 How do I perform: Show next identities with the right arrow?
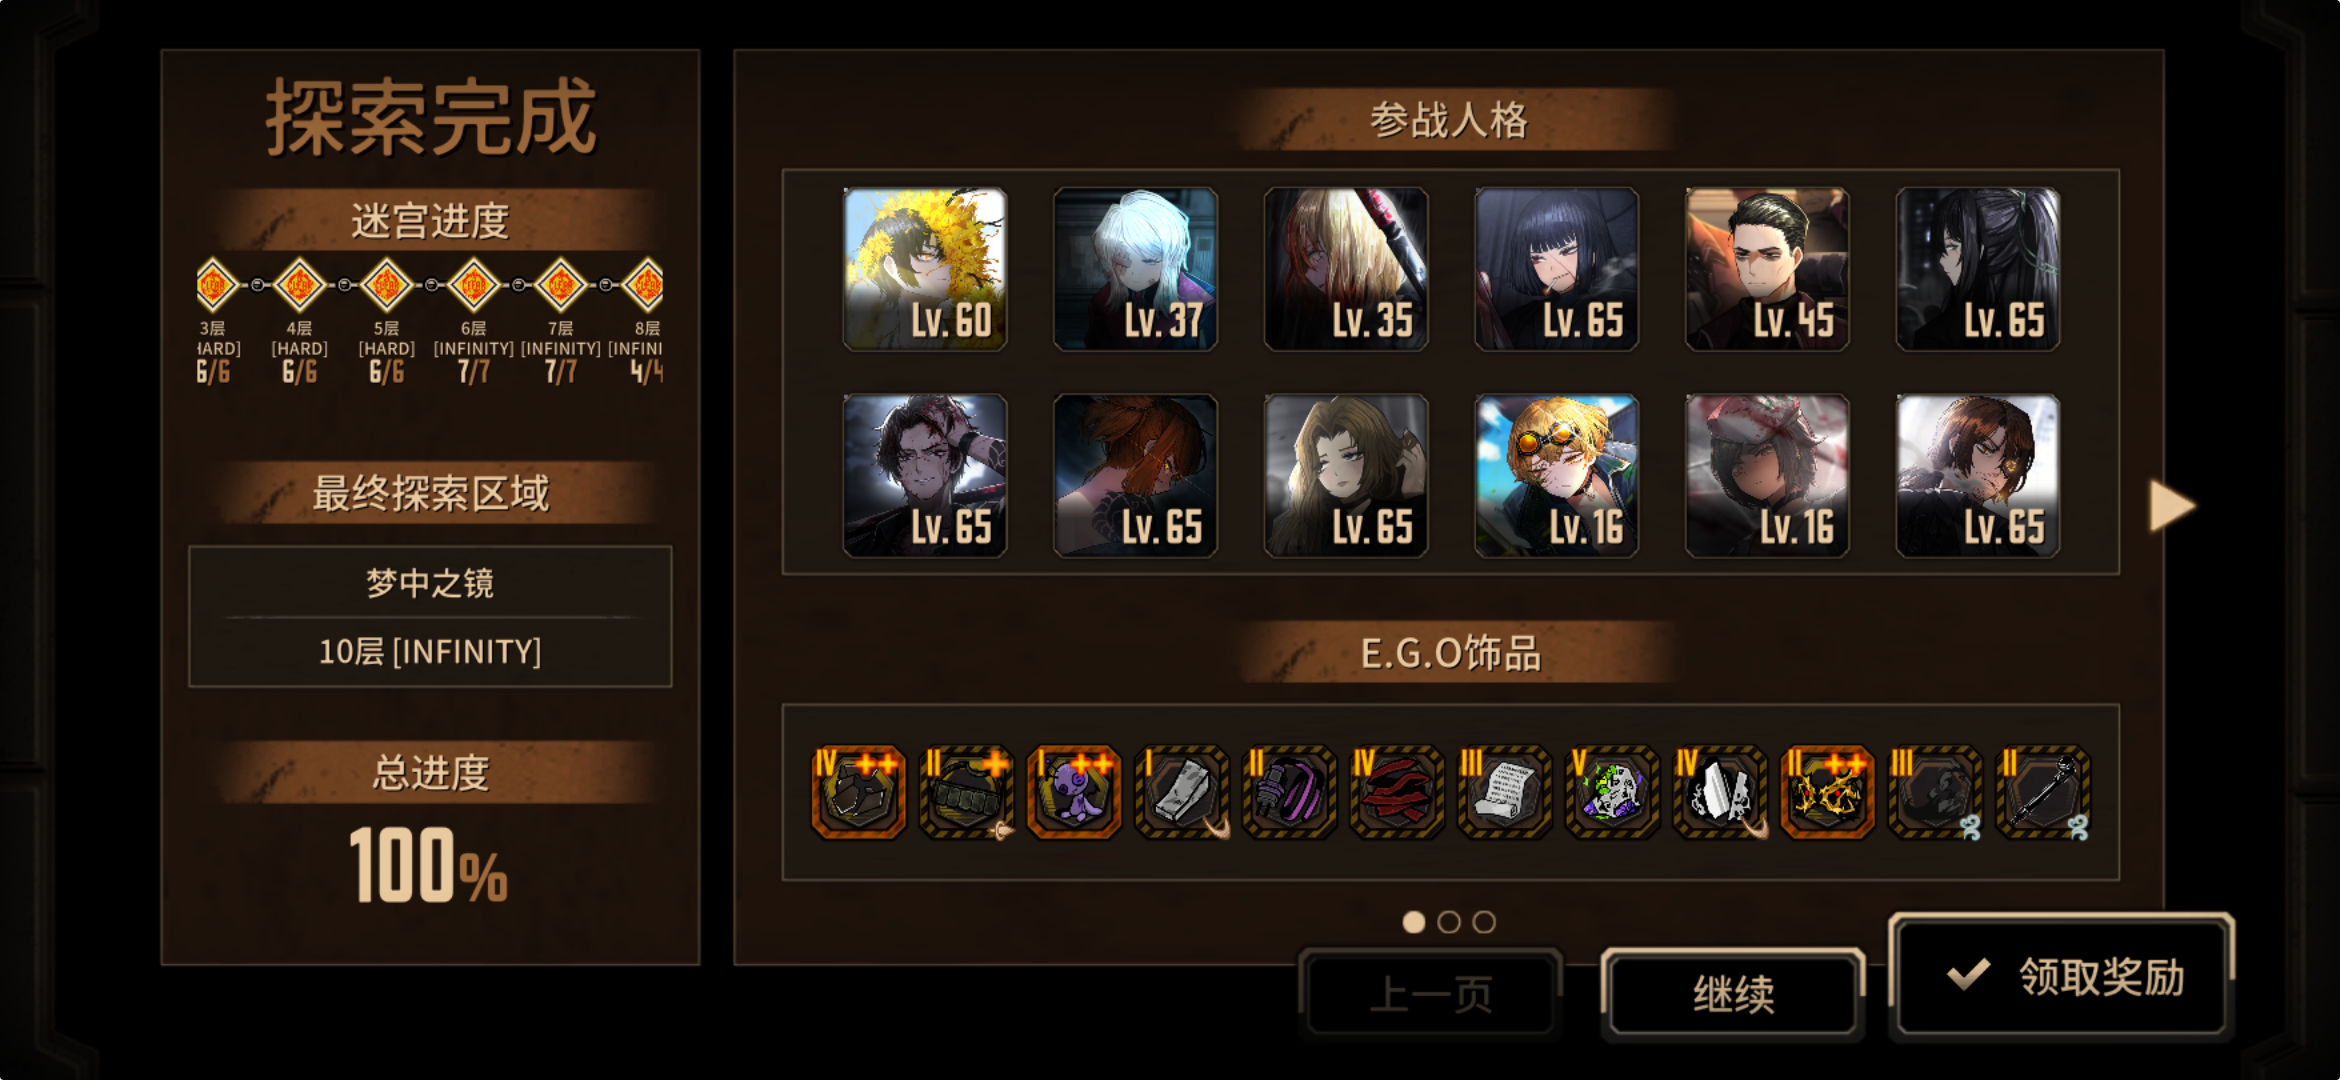[x=2172, y=506]
